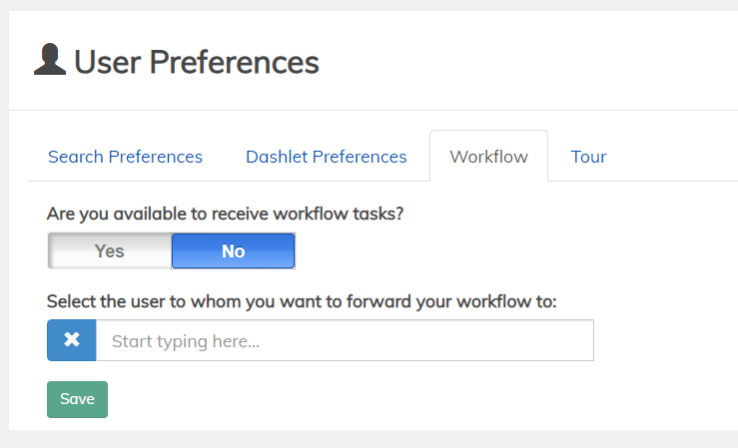This screenshot has height=448, width=738.
Task: Click the blue X clear icon
Action: (72, 340)
